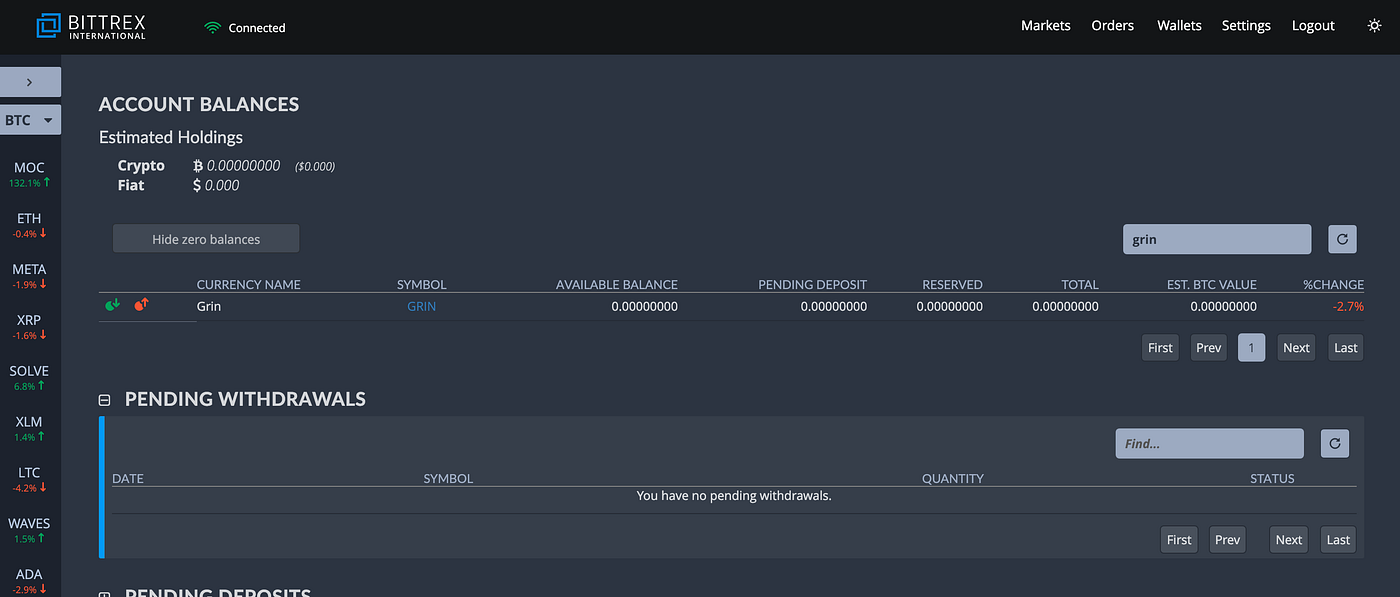
Task: Select XLM market in sidebar
Action: (30, 428)
